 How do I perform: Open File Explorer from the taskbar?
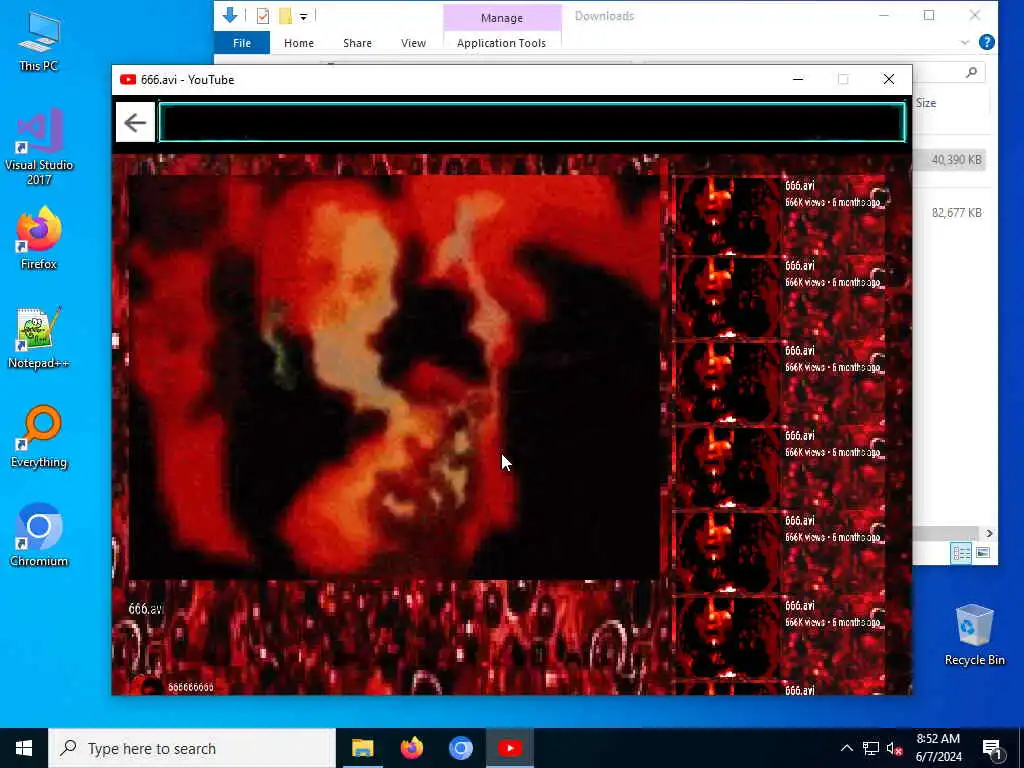pyautogui.click(x=362, y=748)
